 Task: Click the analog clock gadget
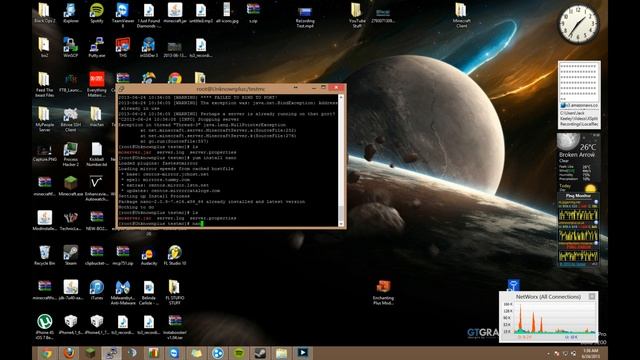pos(578,24)
